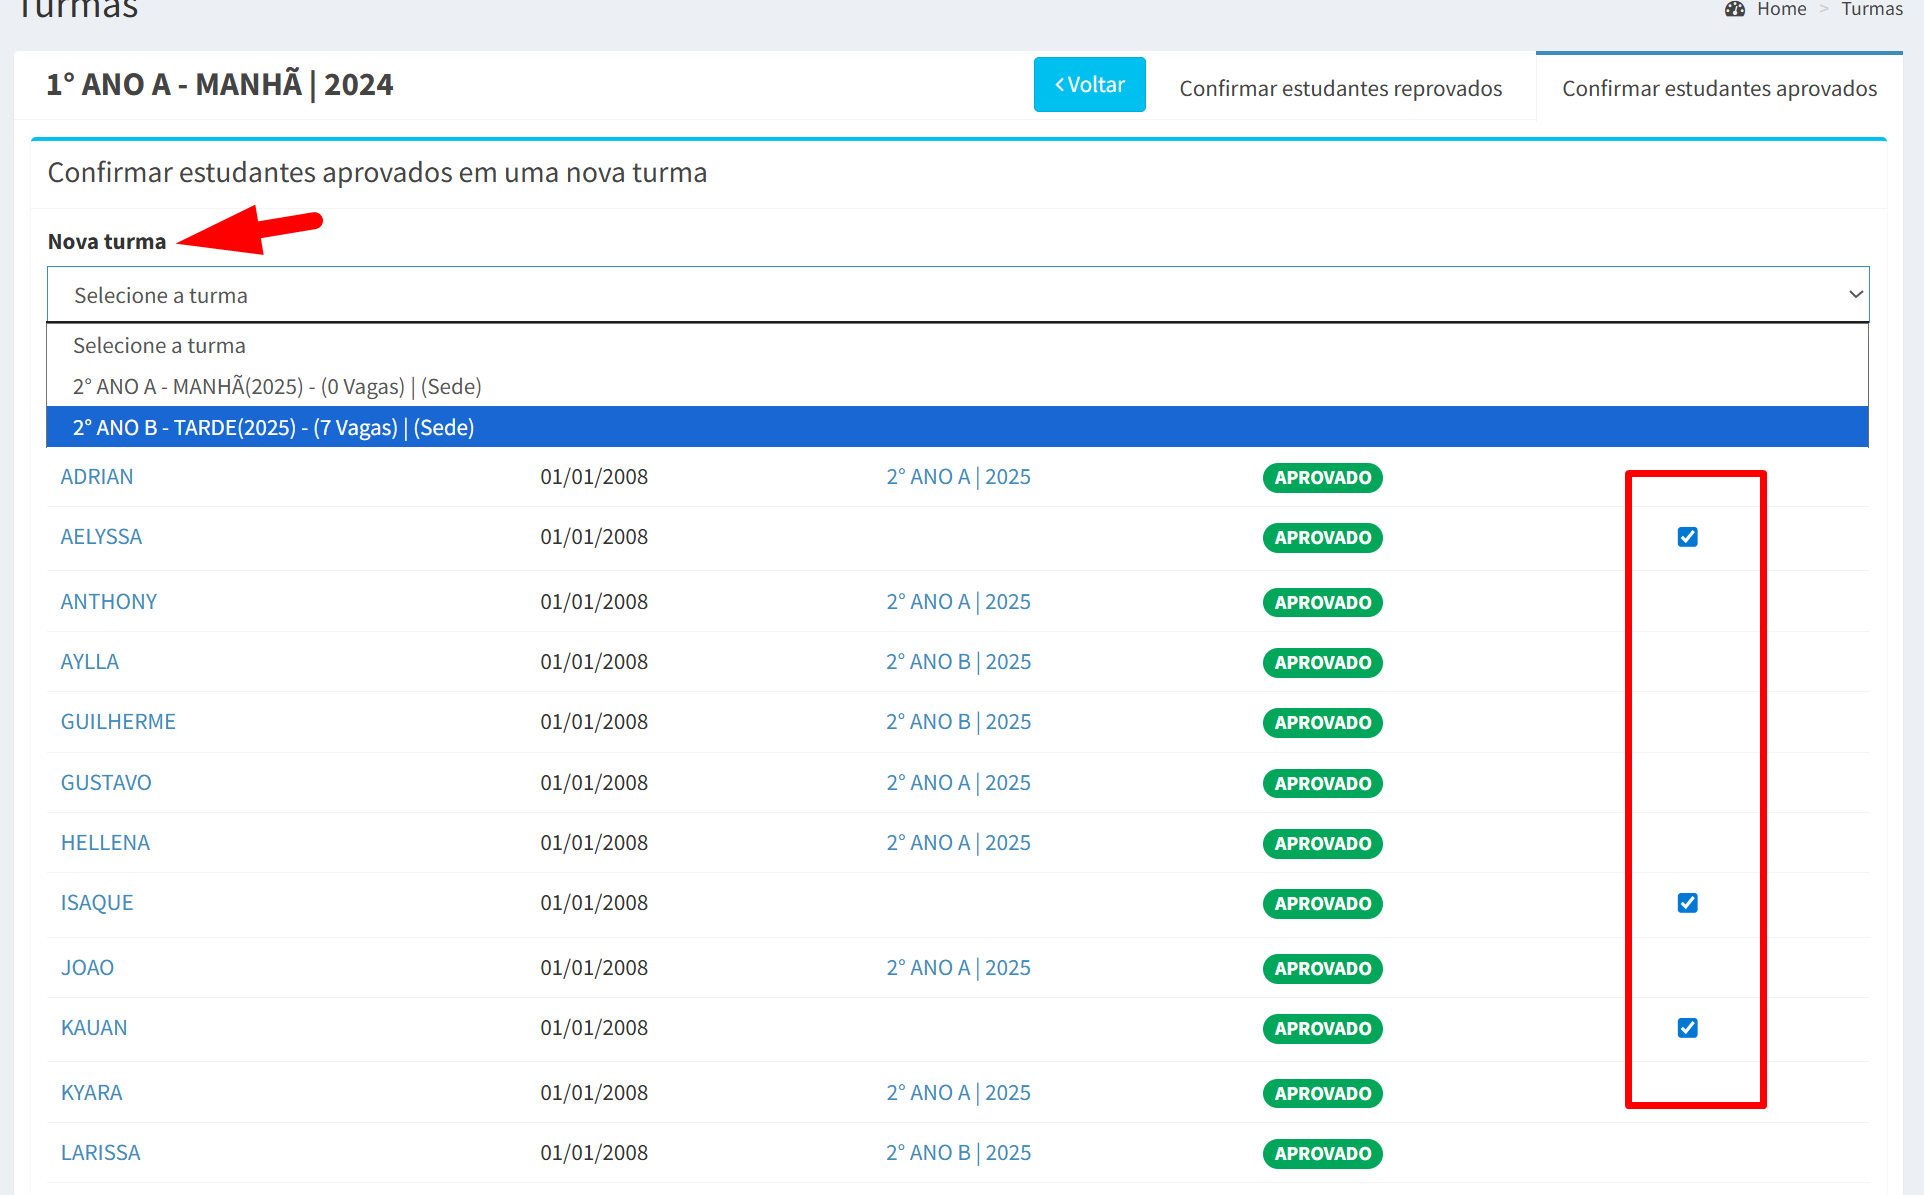The height and width of the screenshot is (1195, 1924).
Task: Click the APROVADO badge for GUILHERME
Action: (x=1322, y=722)
